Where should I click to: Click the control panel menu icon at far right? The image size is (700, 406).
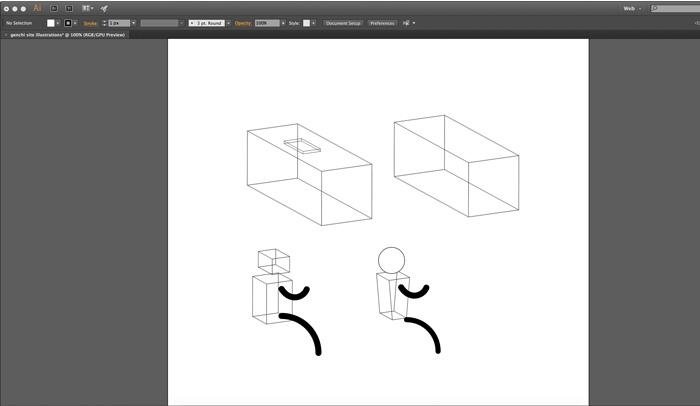tap(697, 23)
